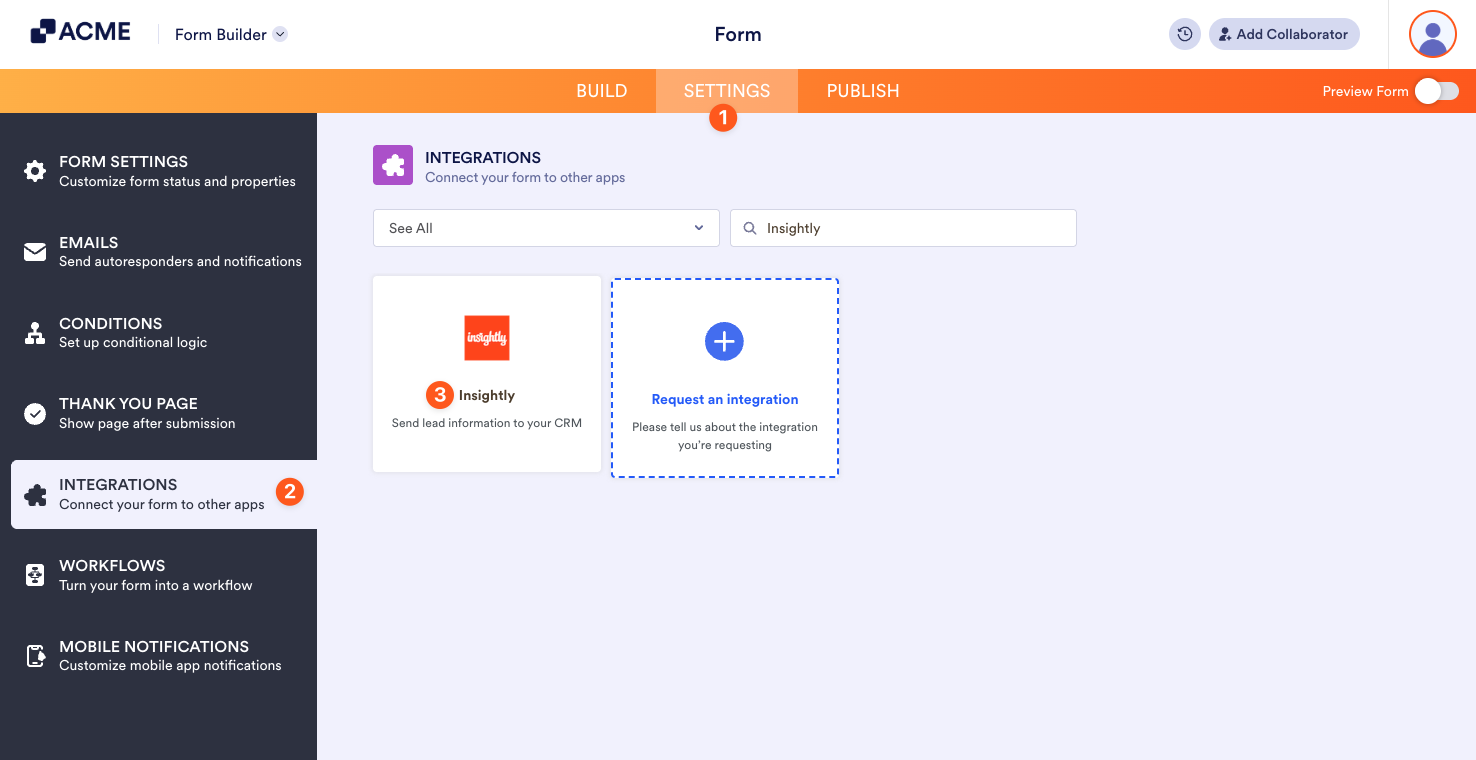Switch to the BUILD tab
Image resolution: width=1476 pixels, height=760 pixels.
(601, 90)
